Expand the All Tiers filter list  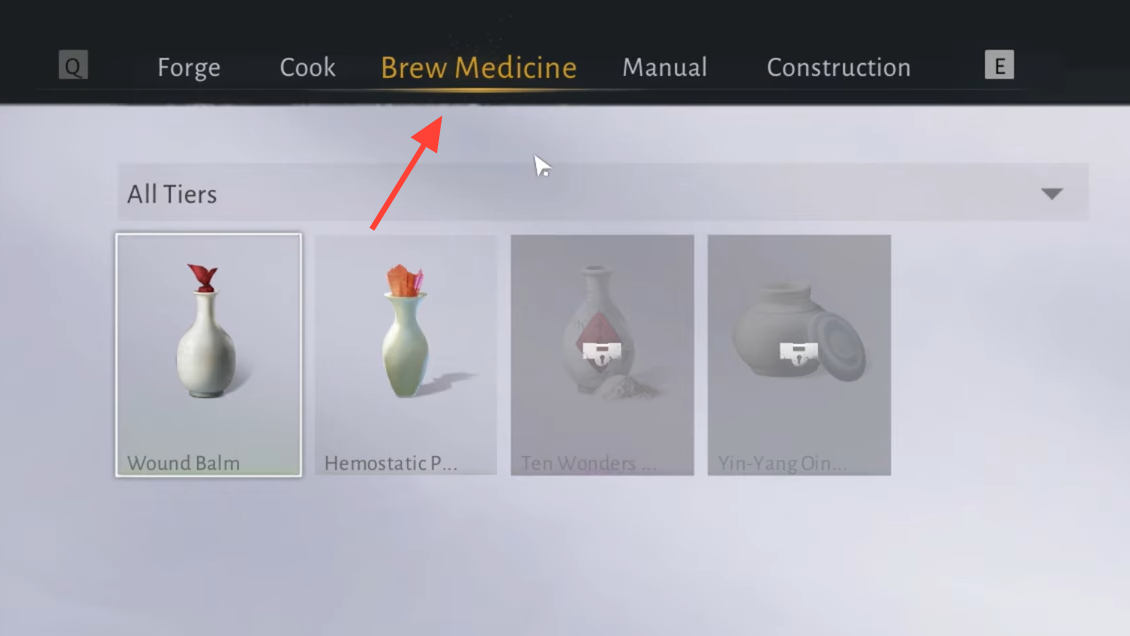pos(603,192)
